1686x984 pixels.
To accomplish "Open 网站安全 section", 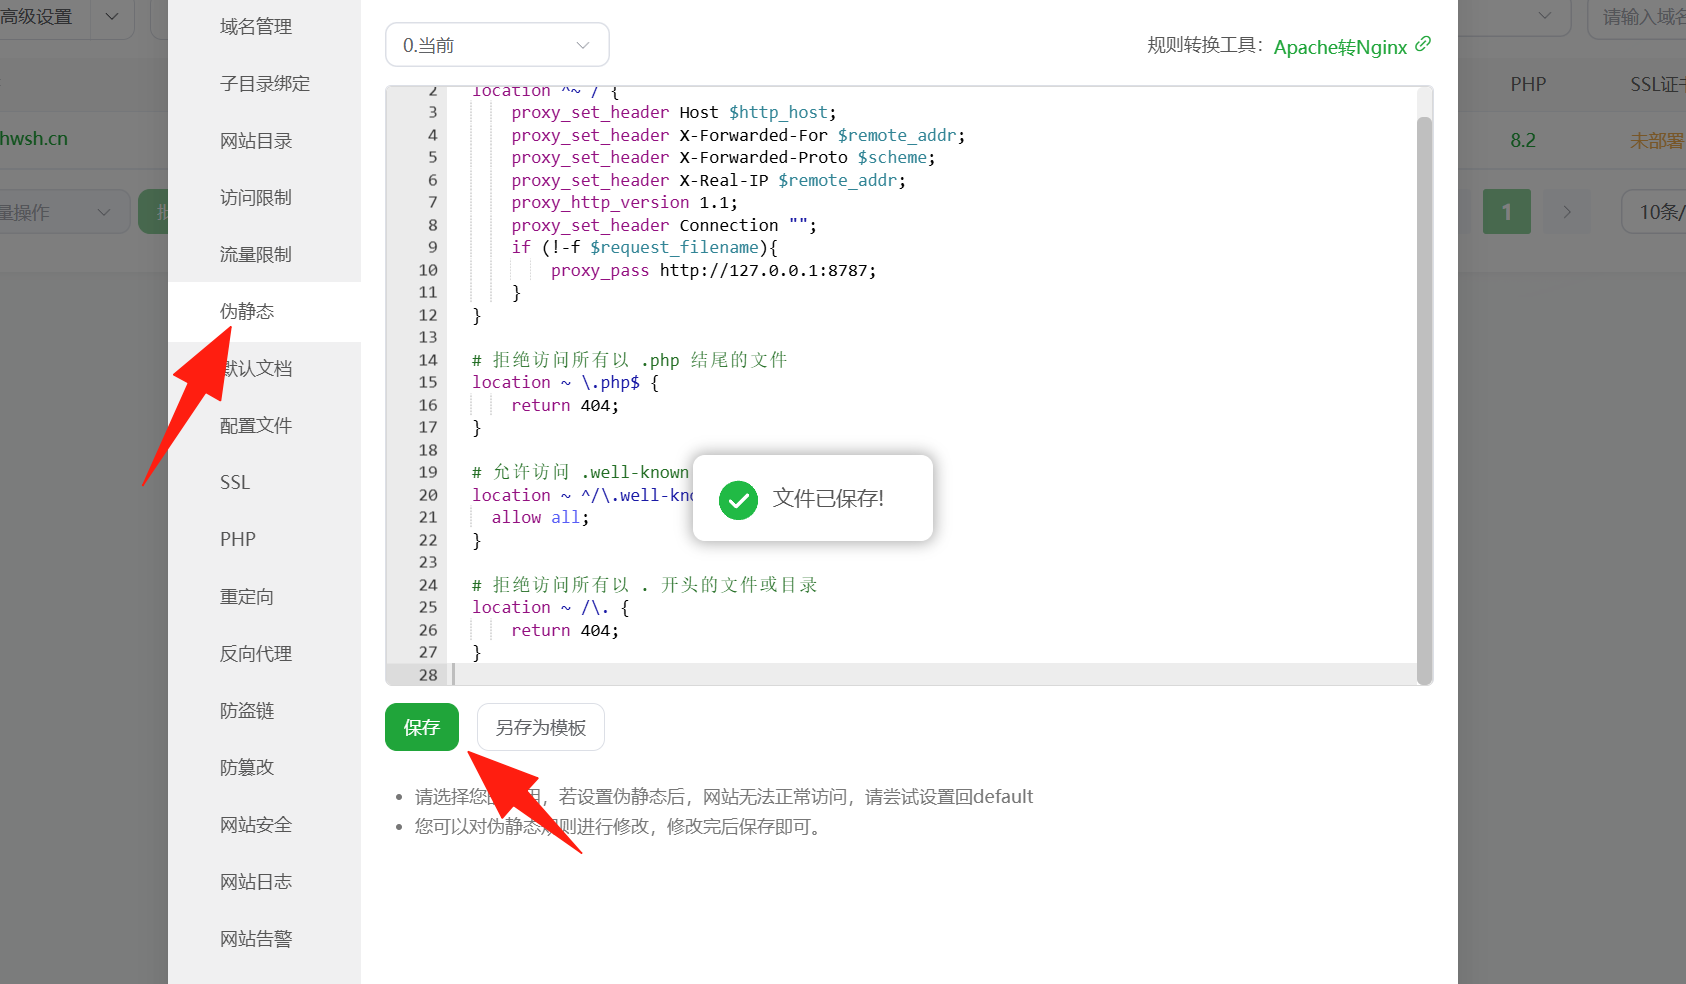I will tap(256, 825).
